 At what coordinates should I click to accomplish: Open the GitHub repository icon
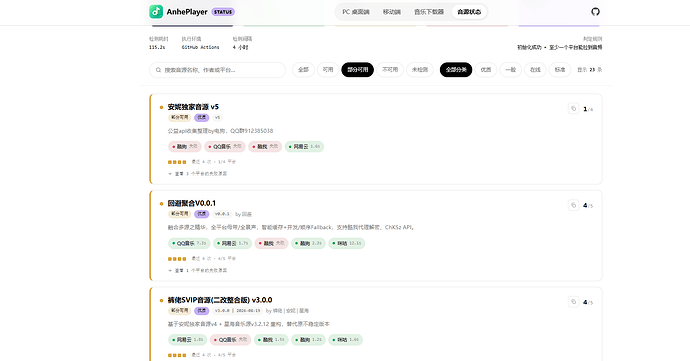[595, 12]
